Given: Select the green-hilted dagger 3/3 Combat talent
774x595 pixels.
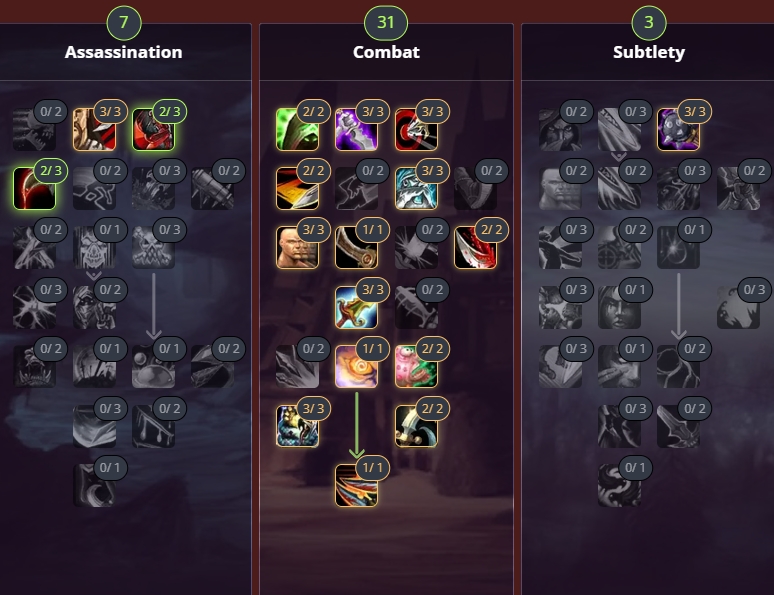Looking at the screenshot, I should pos(356,307).
